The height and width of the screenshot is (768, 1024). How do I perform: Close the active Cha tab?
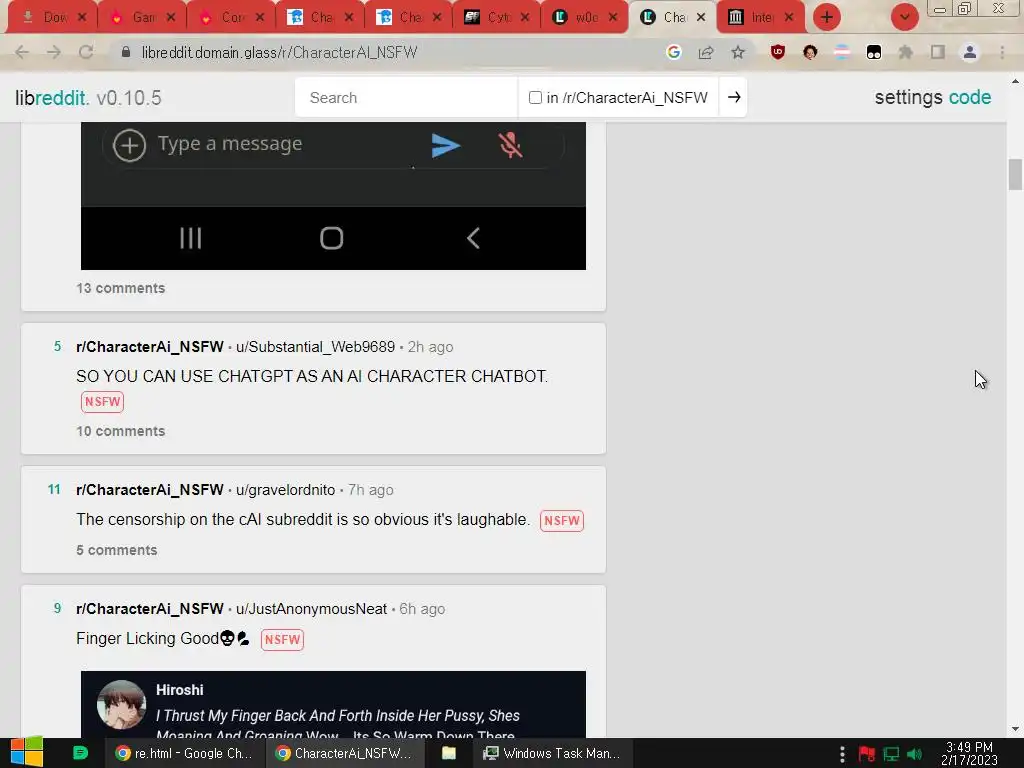(701, 17)
